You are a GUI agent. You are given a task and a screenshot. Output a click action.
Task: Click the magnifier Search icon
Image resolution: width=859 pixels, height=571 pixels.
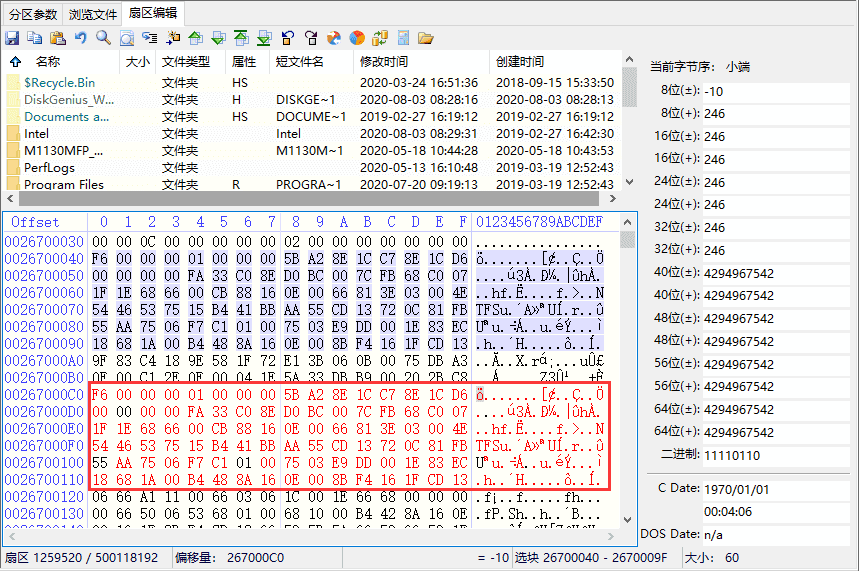(x=104, y=38)
